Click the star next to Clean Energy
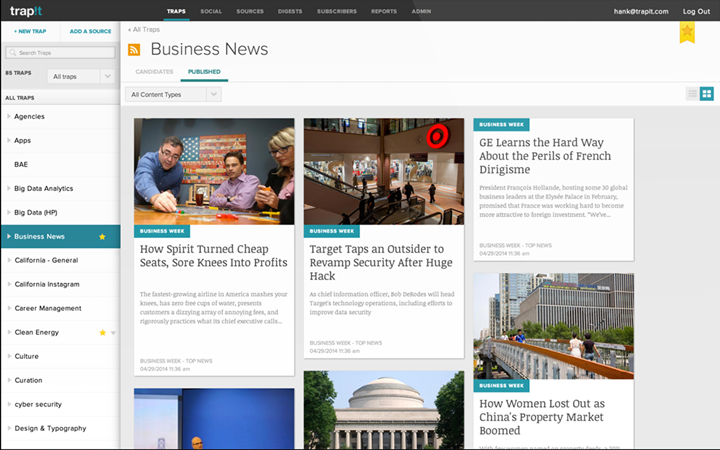The width and height of the screenshot is (720, 450). tap(102, 332)
